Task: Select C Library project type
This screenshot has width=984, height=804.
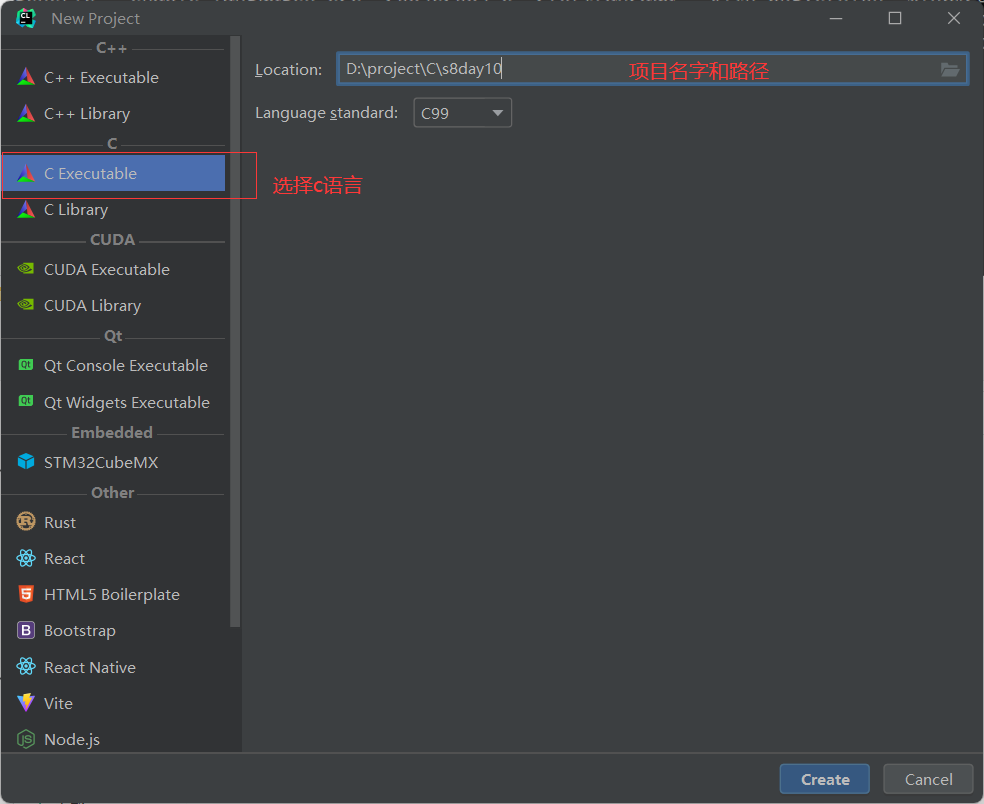Action: 113,210
